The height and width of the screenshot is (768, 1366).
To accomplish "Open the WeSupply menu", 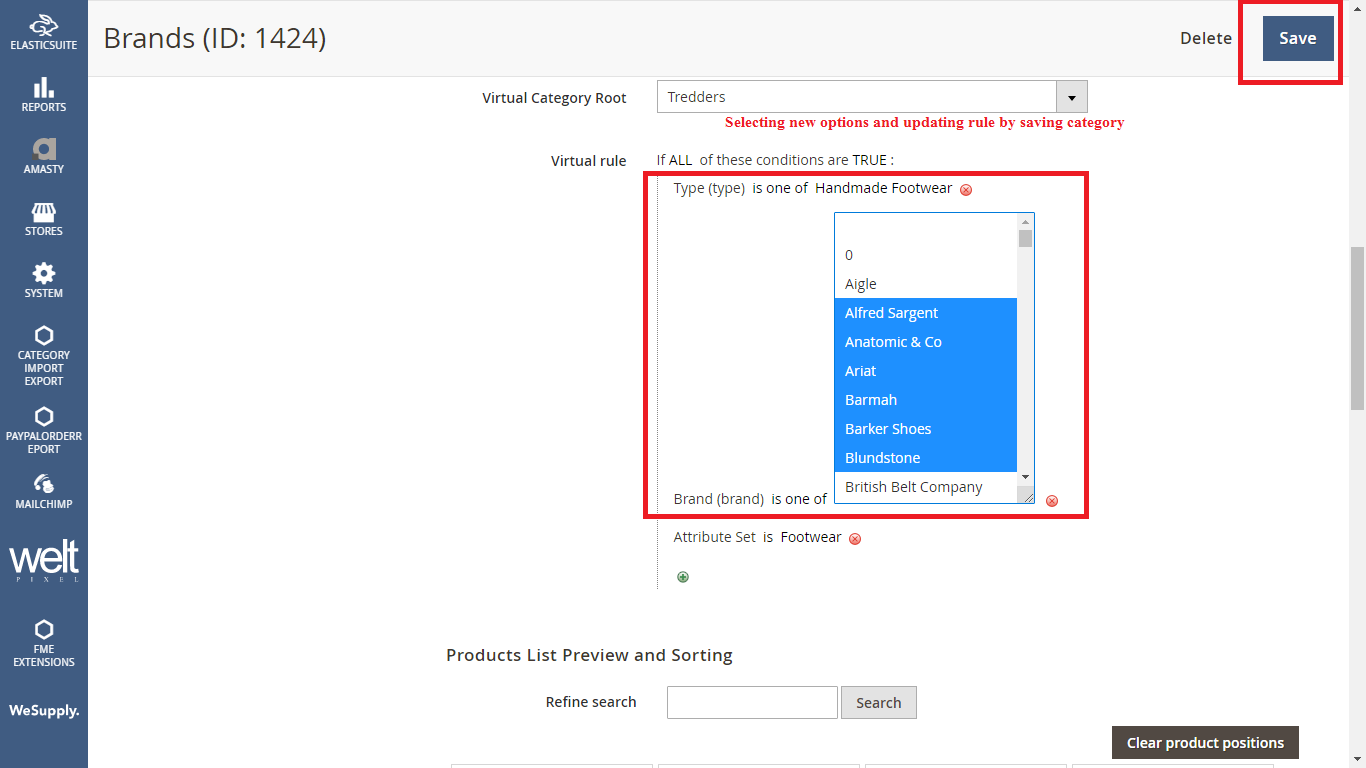I will point(43,710).
